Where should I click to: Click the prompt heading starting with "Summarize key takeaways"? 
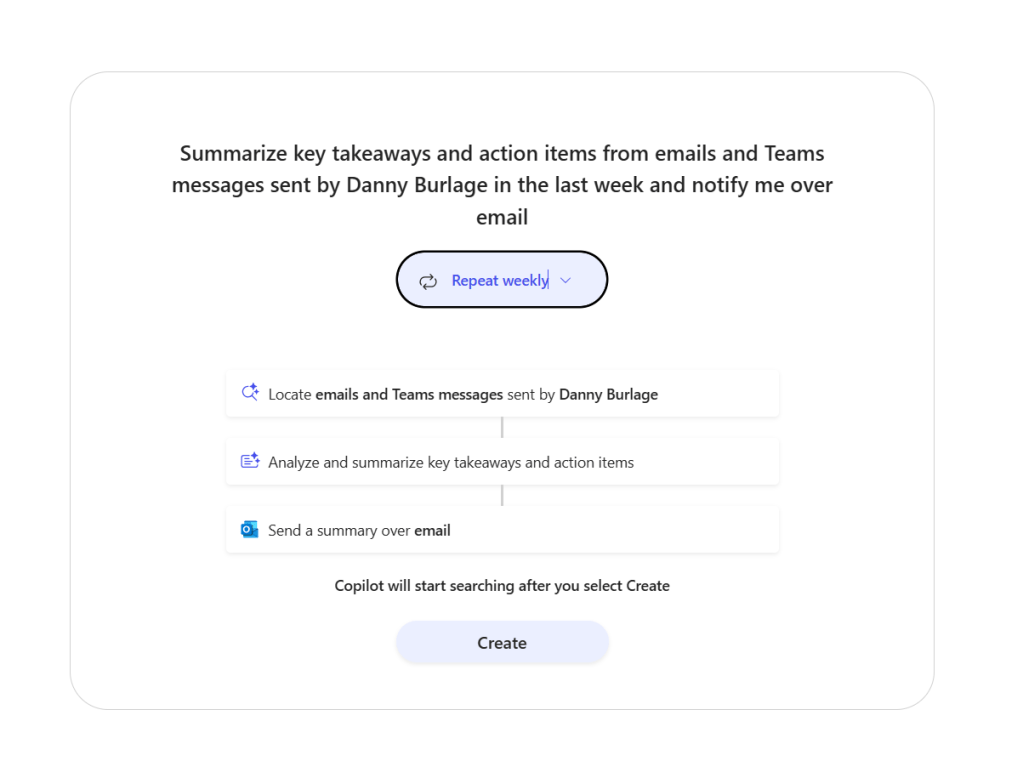502,184
